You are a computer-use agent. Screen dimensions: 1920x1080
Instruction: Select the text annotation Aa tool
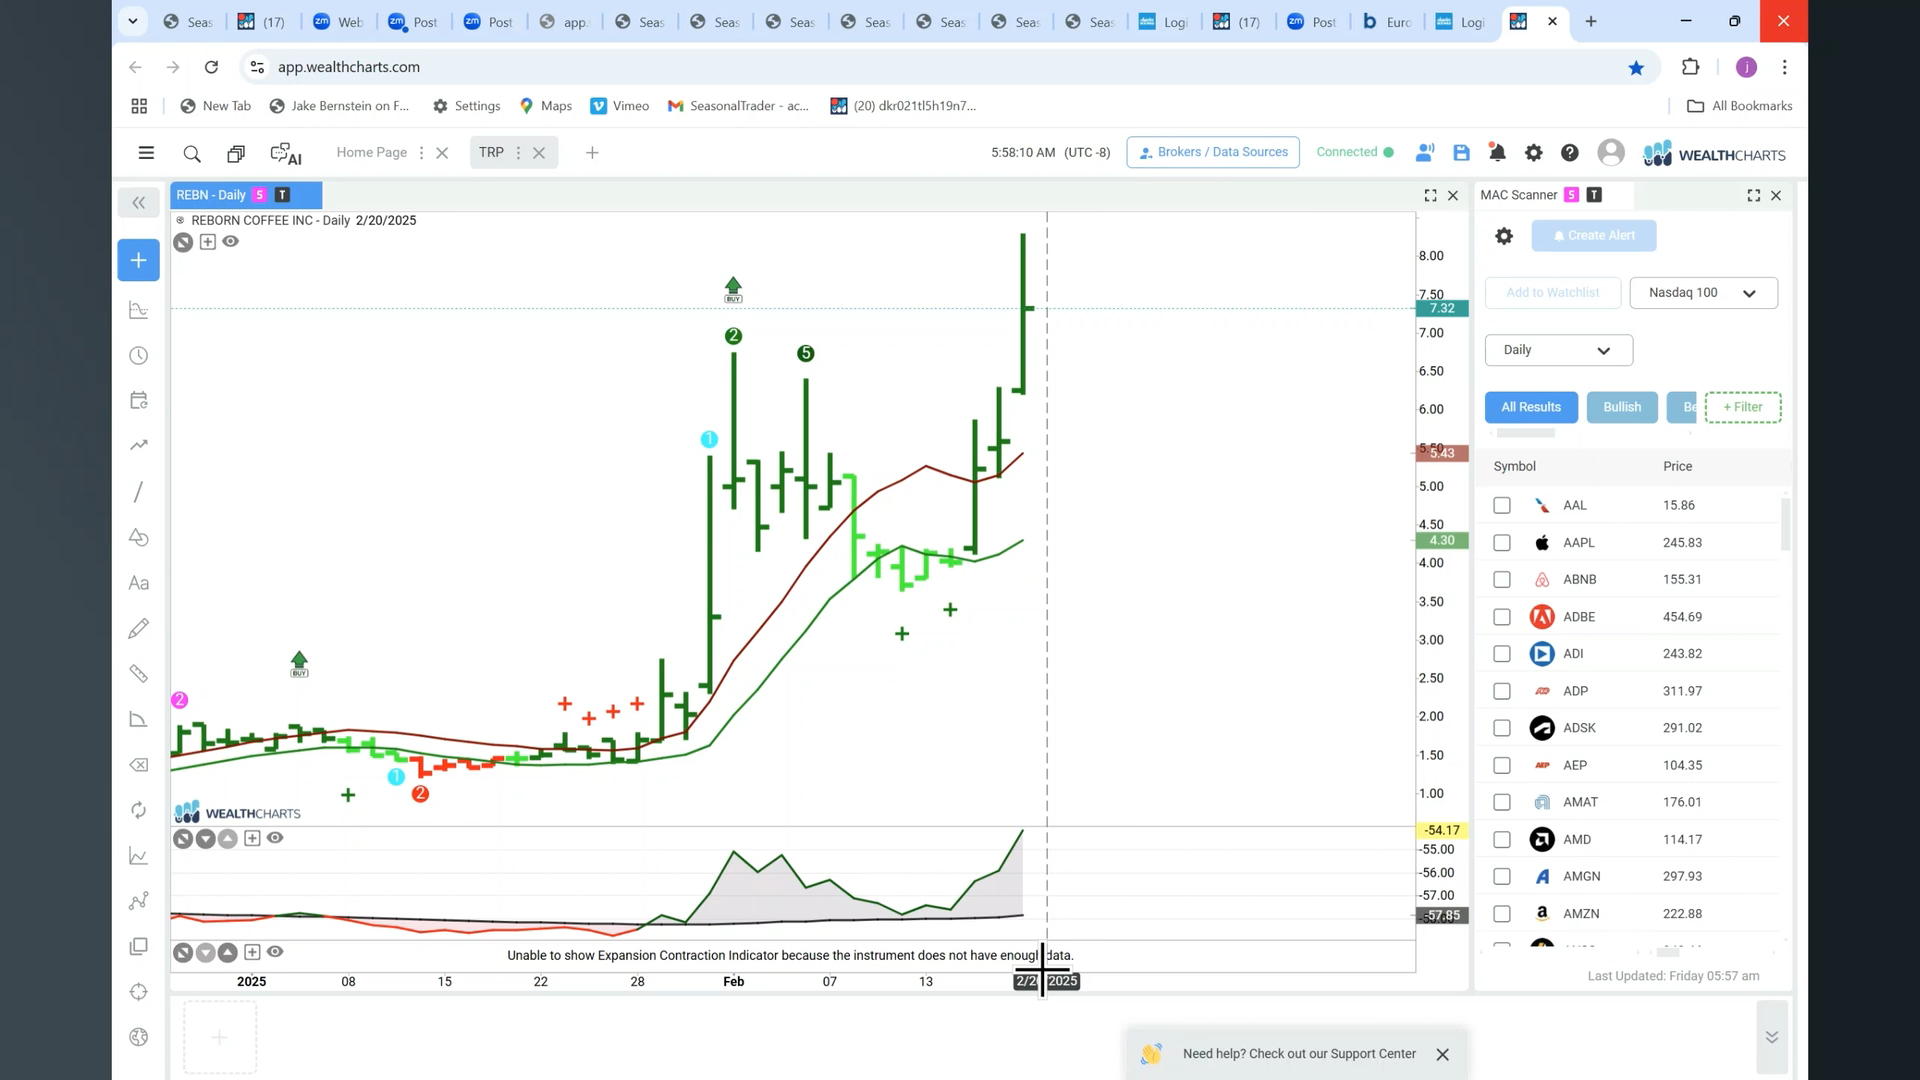(x=139, y=583)
